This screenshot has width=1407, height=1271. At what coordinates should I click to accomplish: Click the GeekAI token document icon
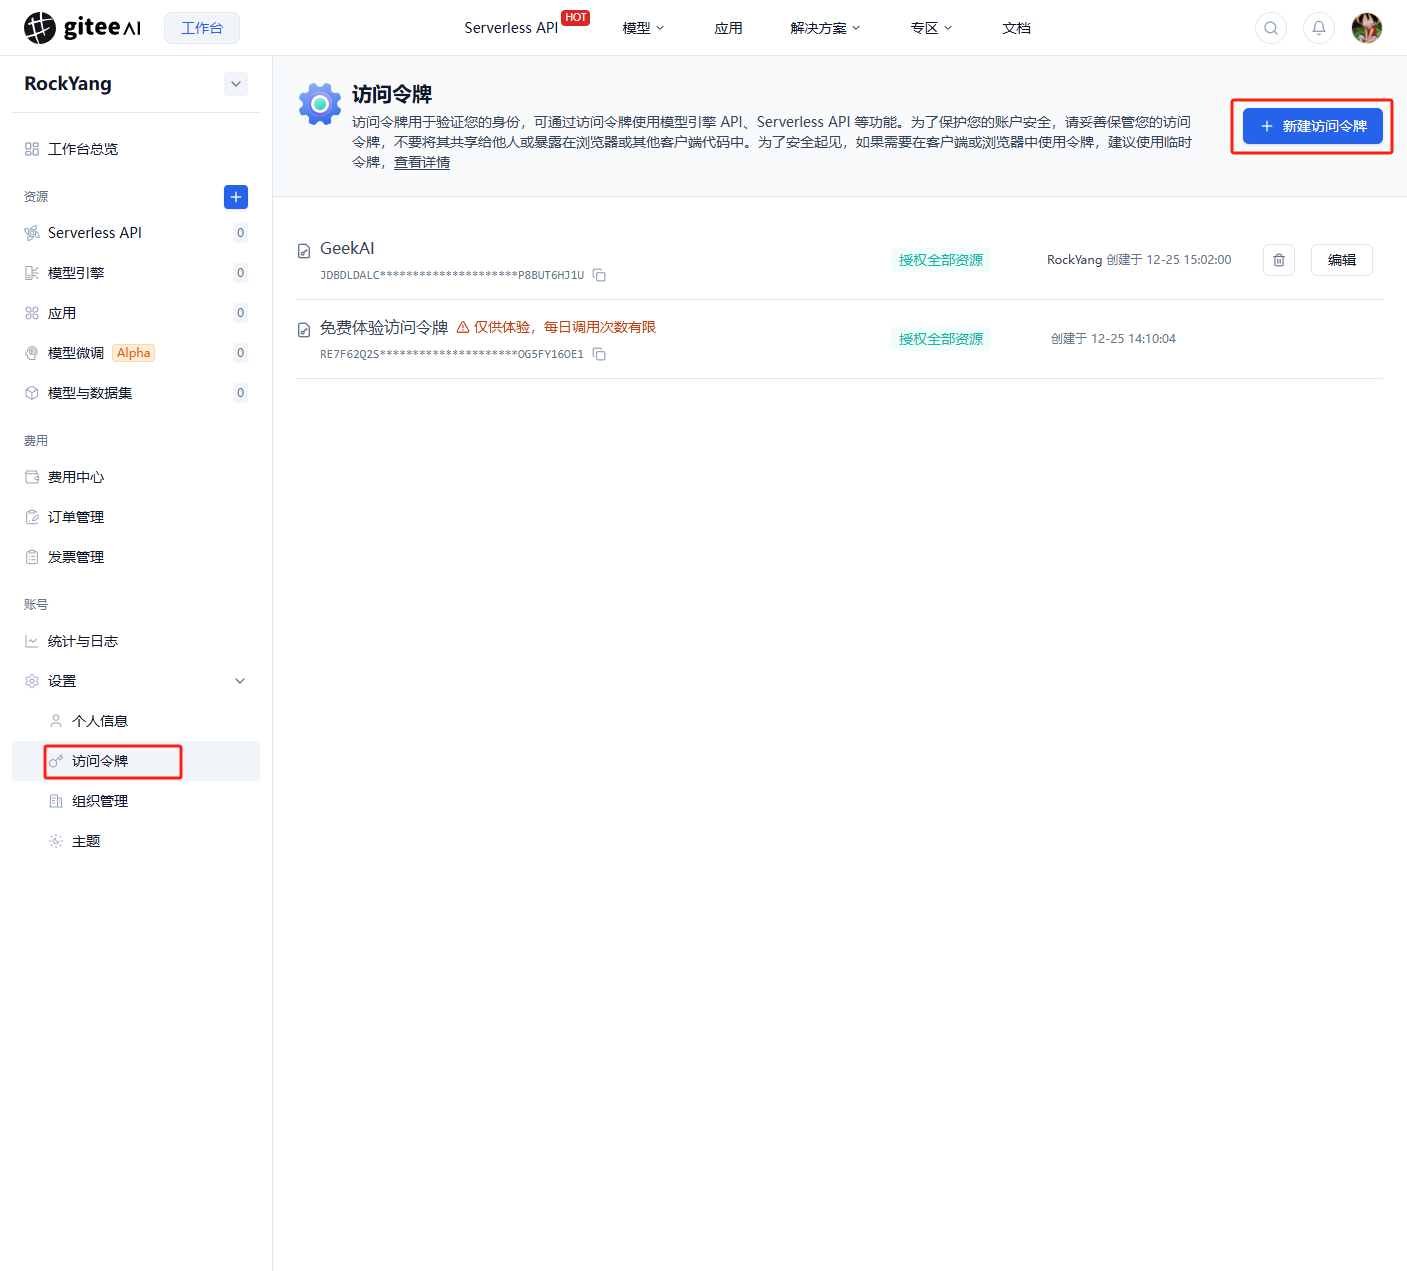[304, 251]
